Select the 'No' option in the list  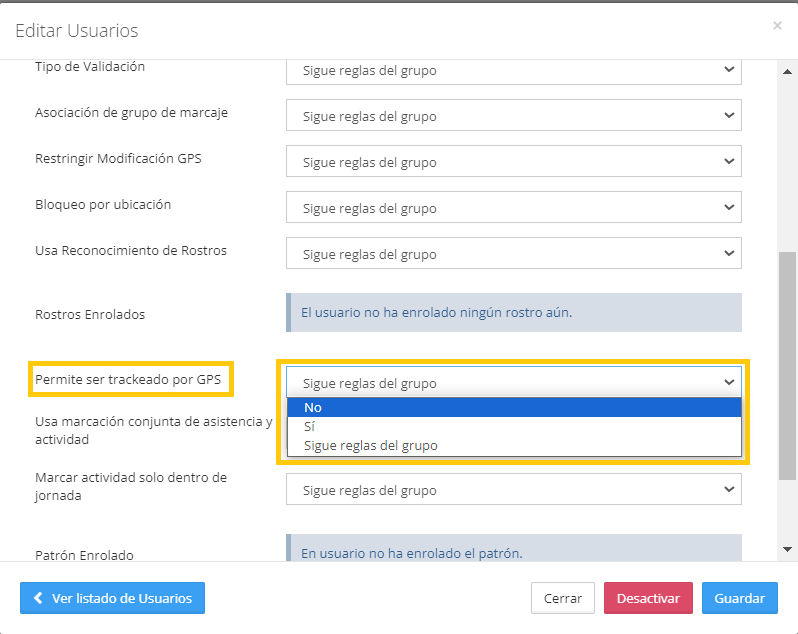point(513,407)
